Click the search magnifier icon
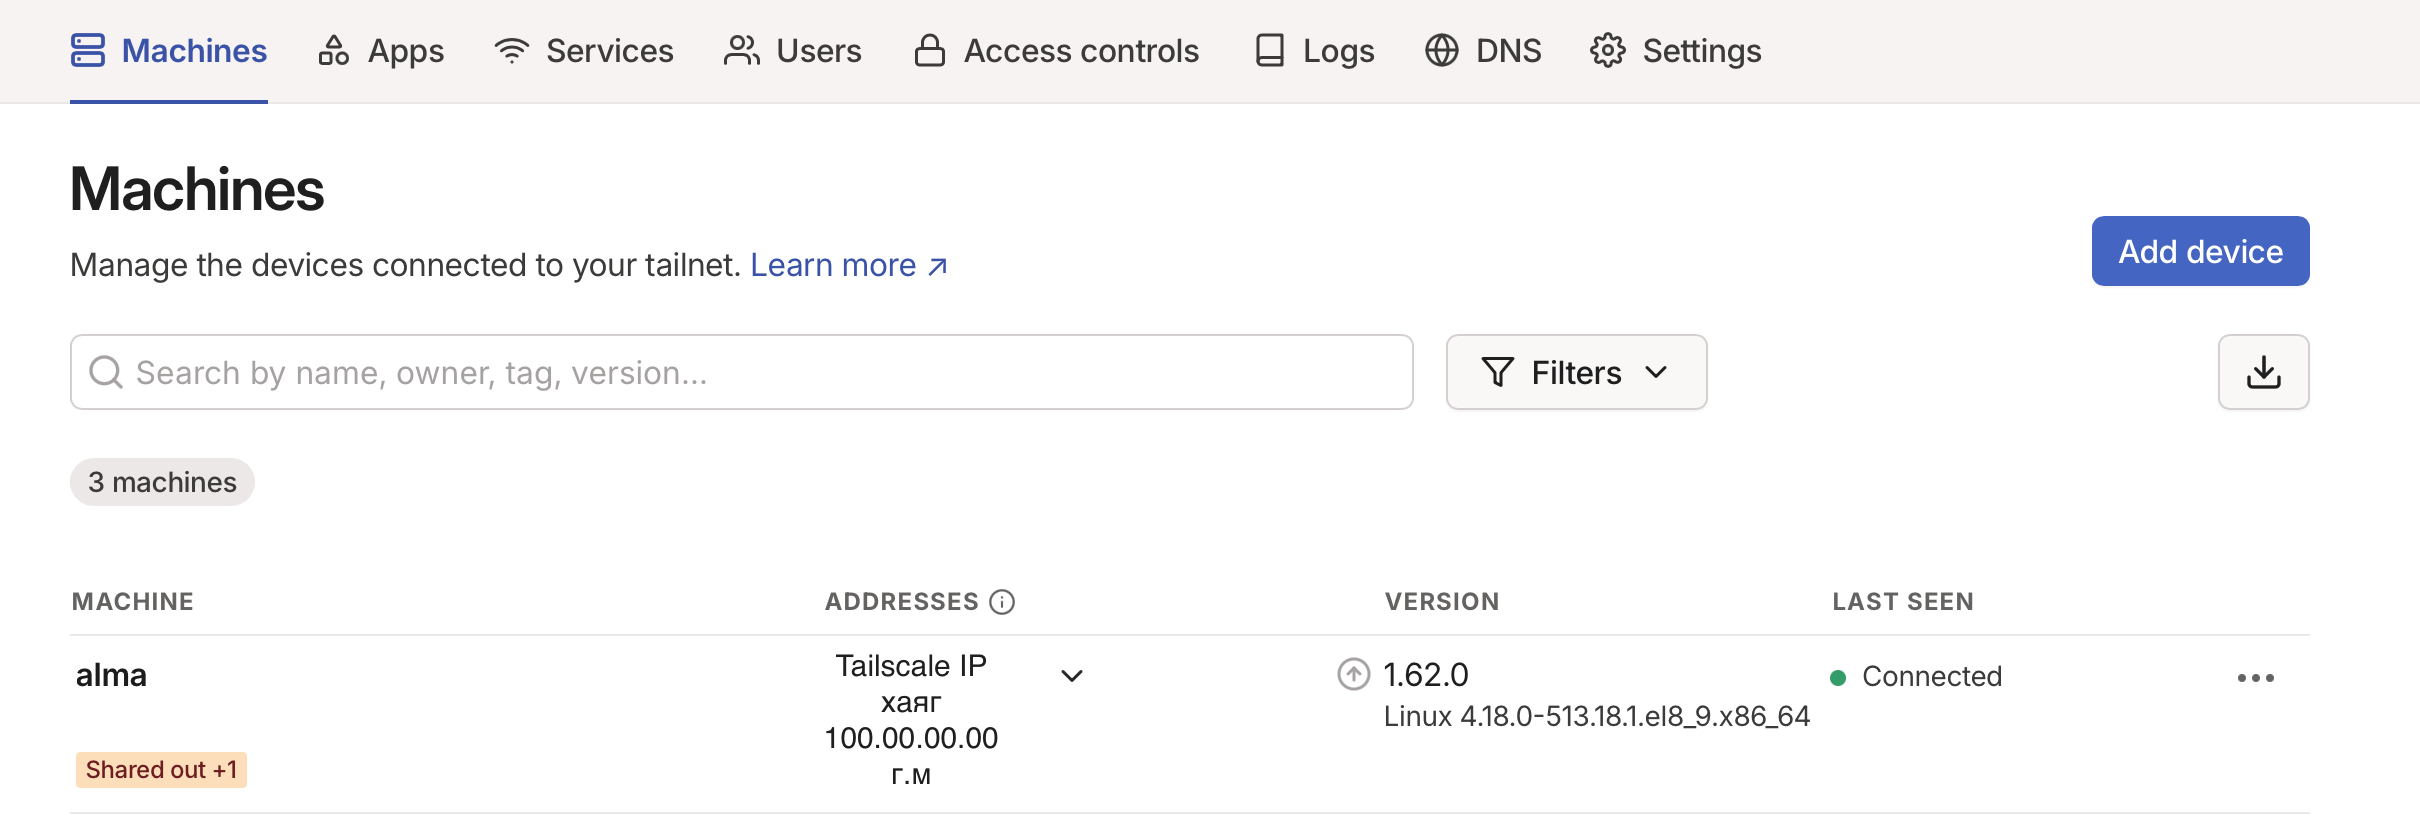This screenshot has width=2420, height=816. pyautogui.click(x=106, y=372)
